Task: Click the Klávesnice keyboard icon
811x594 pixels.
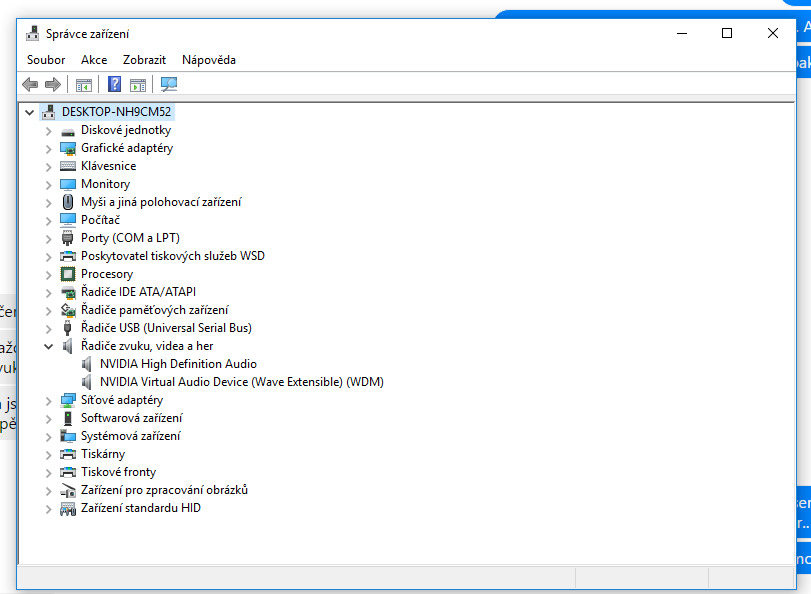Action: [x=68, y=166]
